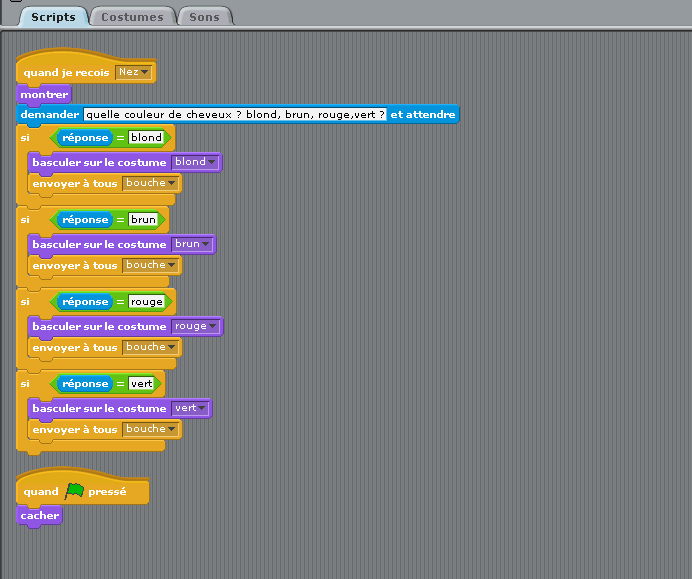The image size is (692, 579).
Task: Open the rouge costume dropdown
Action: (x=196, y=326)
